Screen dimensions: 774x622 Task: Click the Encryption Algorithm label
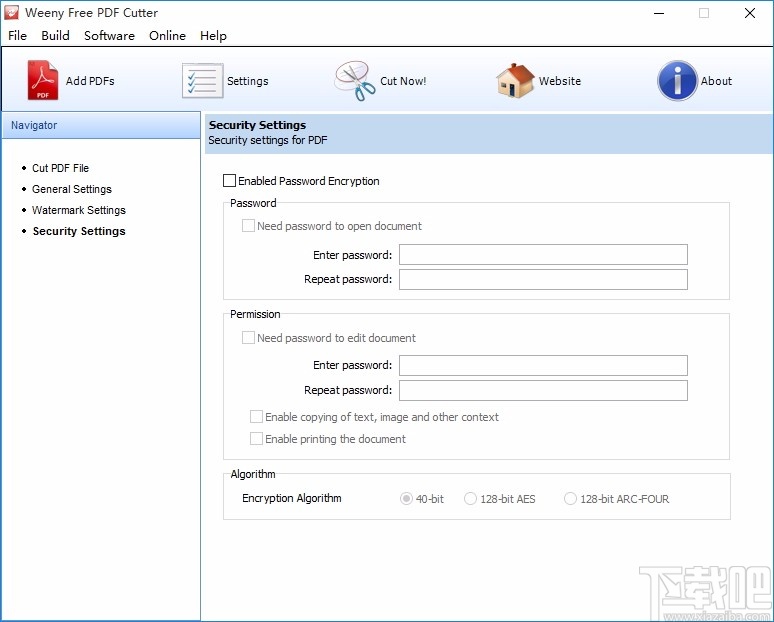[x=291, y=498]
